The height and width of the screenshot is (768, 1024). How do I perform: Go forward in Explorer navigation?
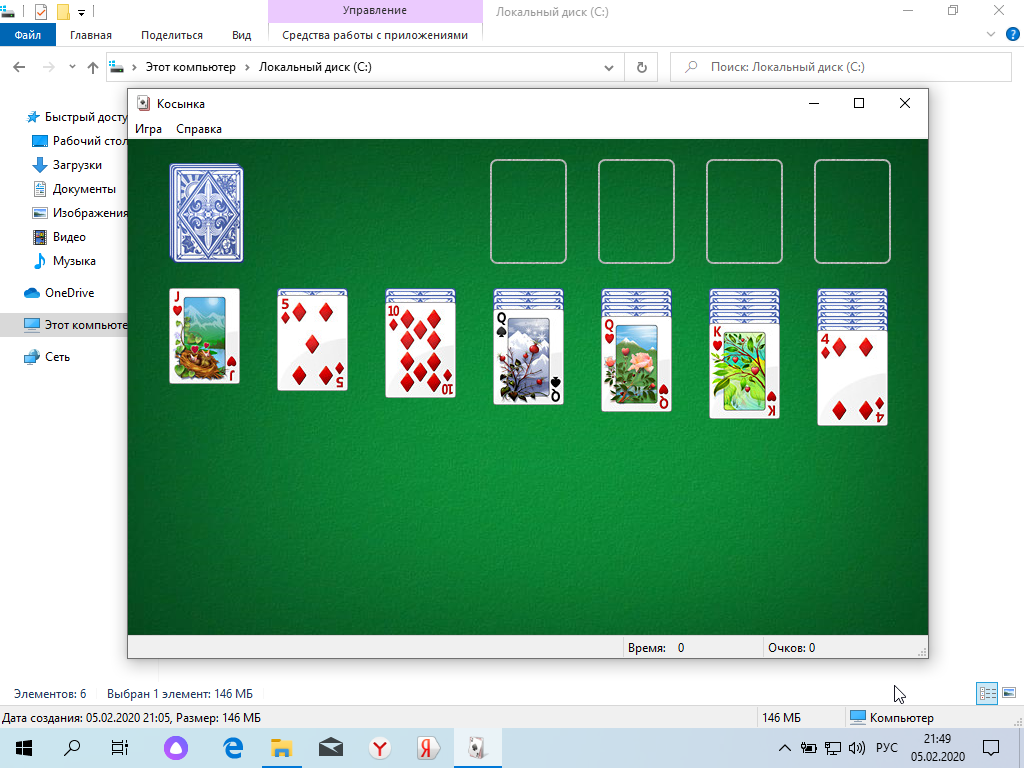pos(48,67)
